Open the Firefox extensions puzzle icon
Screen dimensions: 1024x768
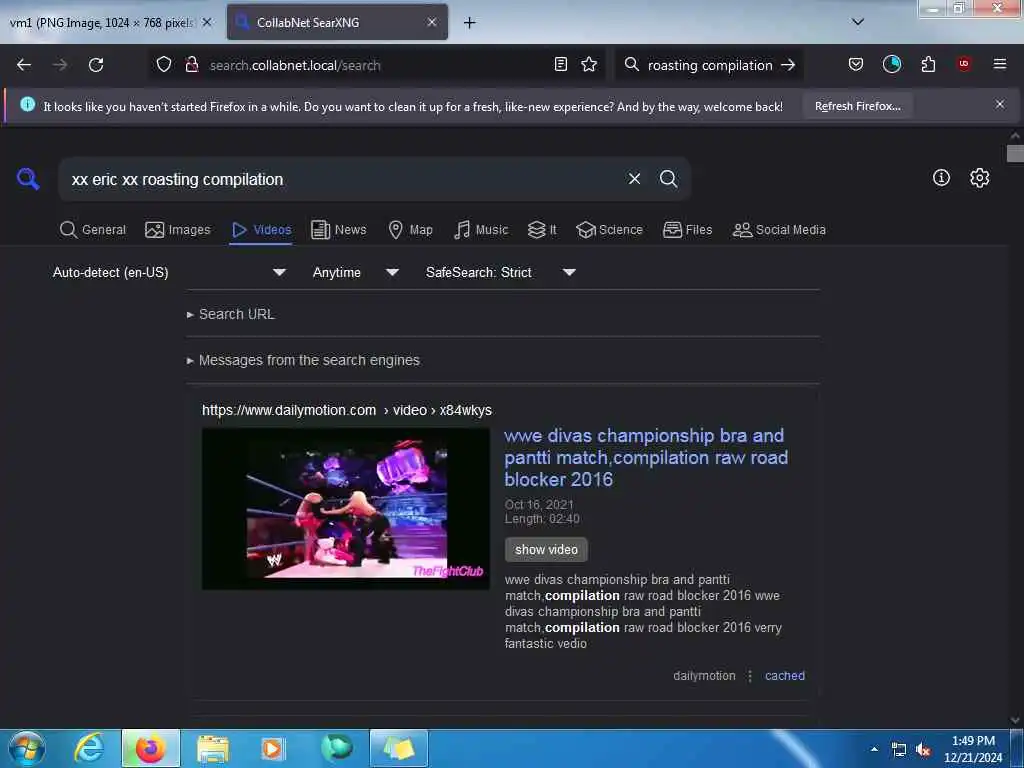pyautogui.click(x=928, y=65)
